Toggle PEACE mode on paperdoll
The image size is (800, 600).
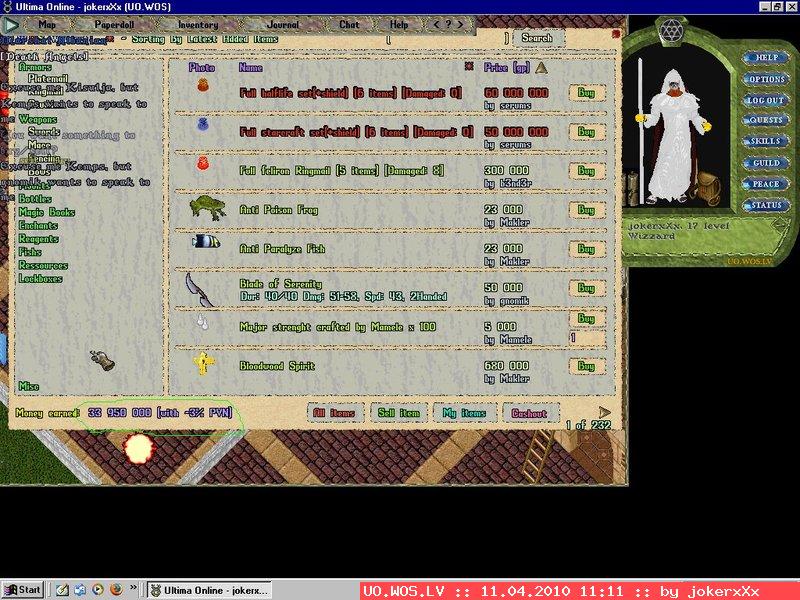(x=766, y=184)
